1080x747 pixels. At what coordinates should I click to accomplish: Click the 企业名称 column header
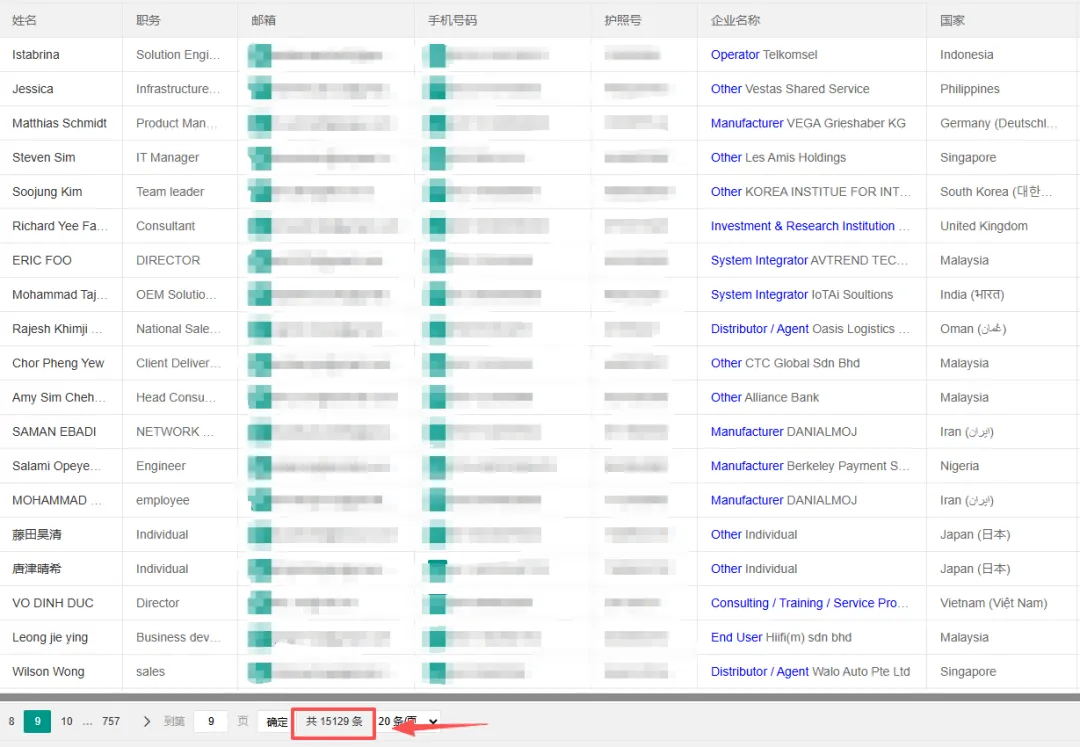[x=735, y=20]
